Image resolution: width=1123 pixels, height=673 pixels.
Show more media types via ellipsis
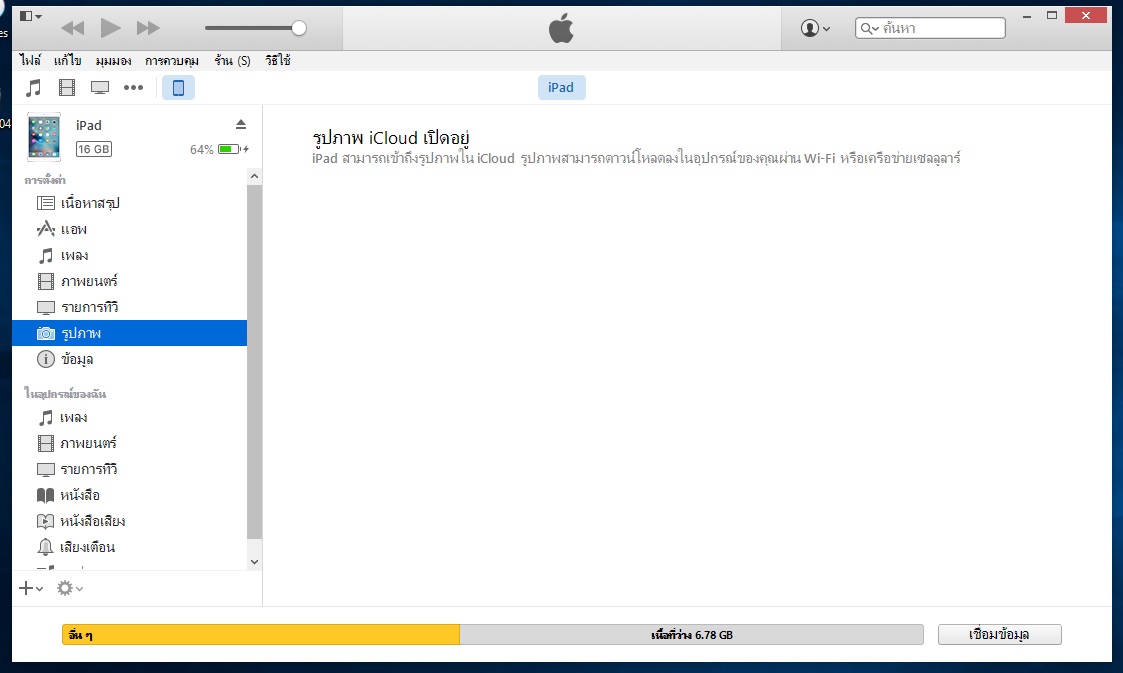tap(133, 87)
